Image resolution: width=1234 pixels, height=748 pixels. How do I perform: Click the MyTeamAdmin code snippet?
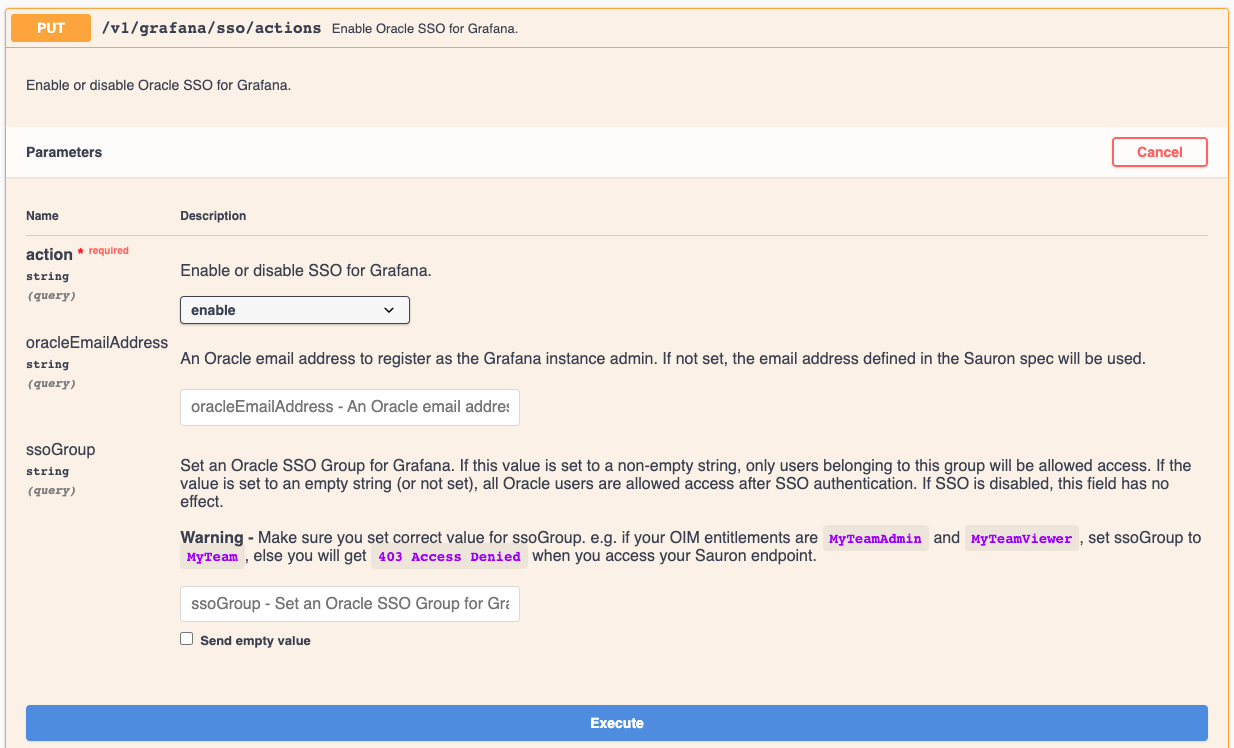875,539
